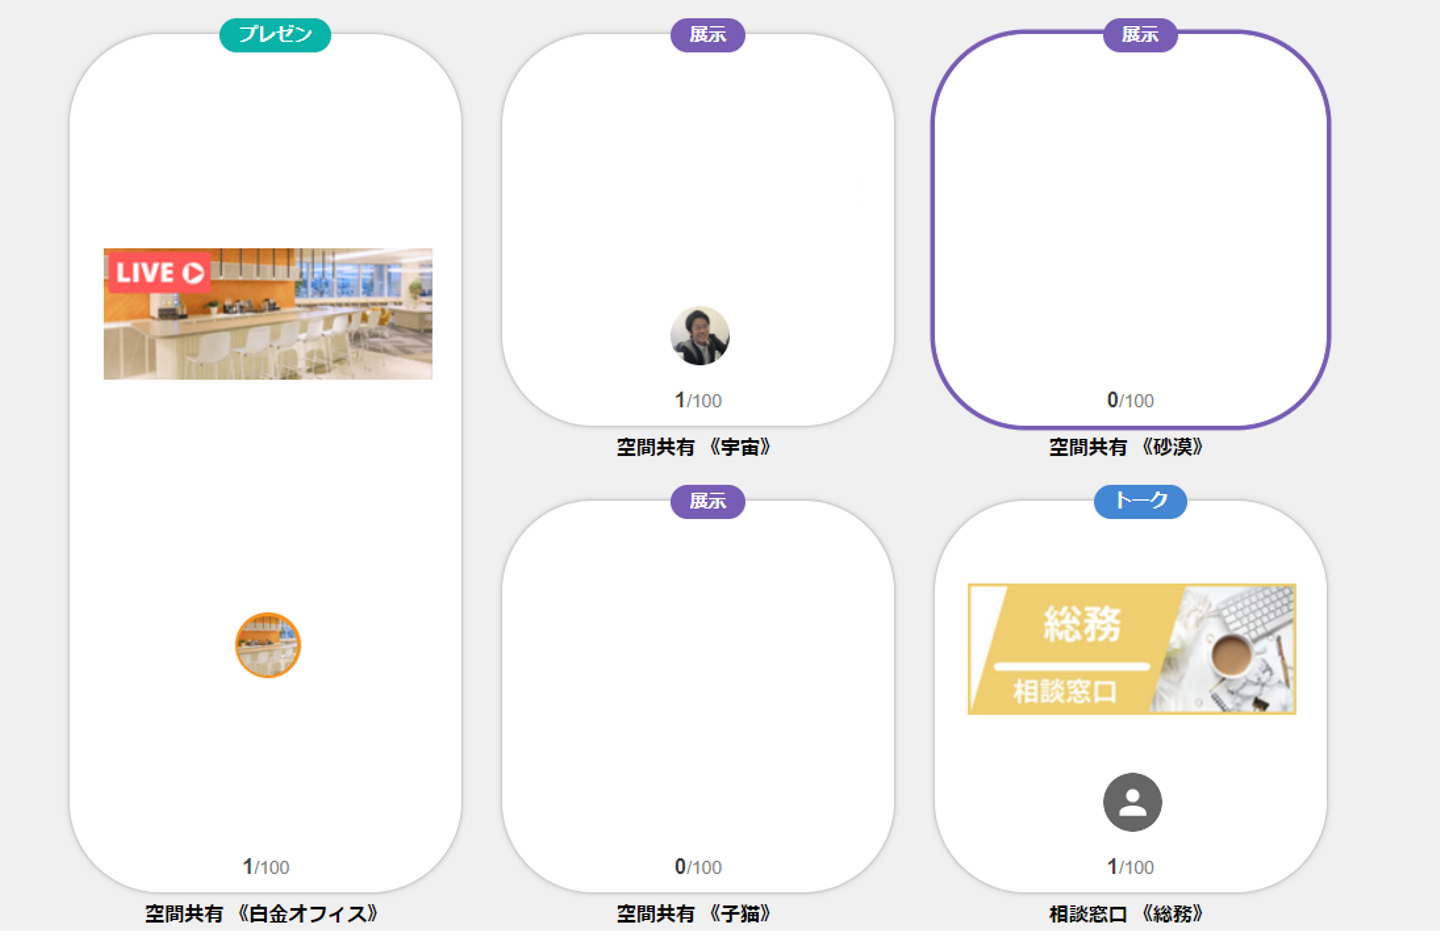Open room label 空間共有《白金オフィス》
Image resolution: width=1440 pixels, height=949 pixels.
pos(262,914)
